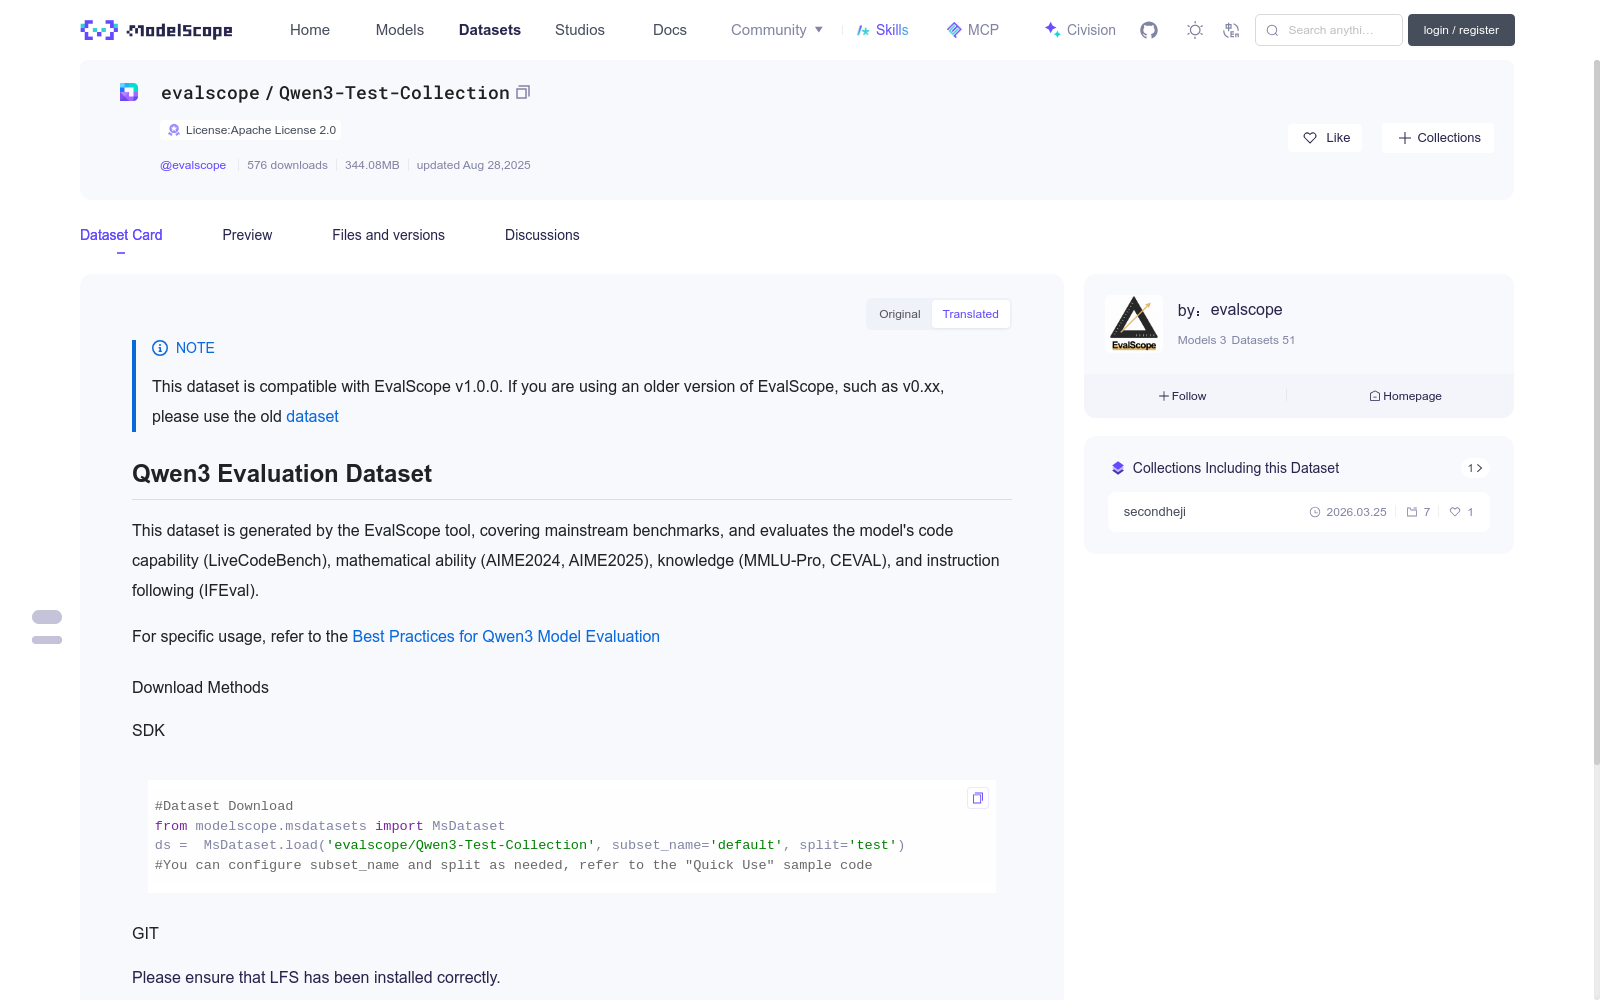Like this dataset
The width and height of the screenshot is (1600, 1000).
point(1325,138)
